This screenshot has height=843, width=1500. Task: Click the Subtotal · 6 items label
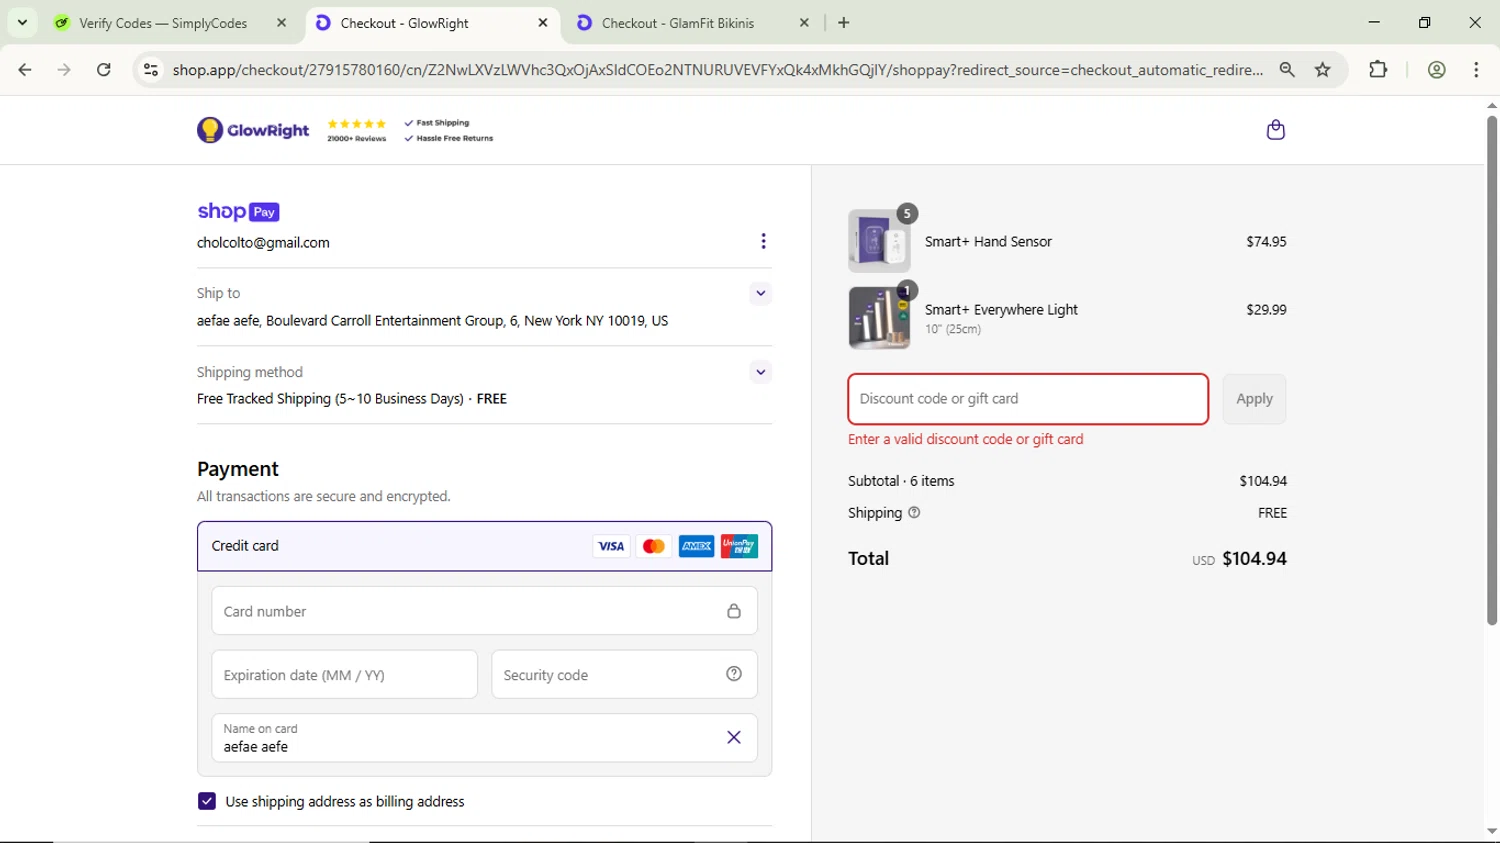click(901, 481)
